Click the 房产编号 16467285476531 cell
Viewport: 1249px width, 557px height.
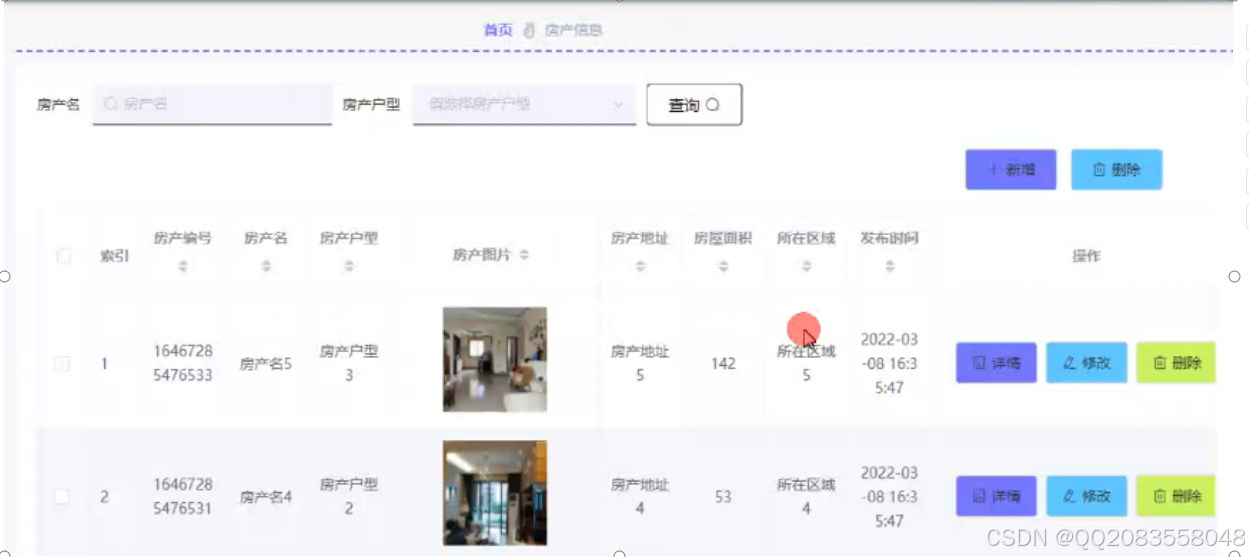182,497
